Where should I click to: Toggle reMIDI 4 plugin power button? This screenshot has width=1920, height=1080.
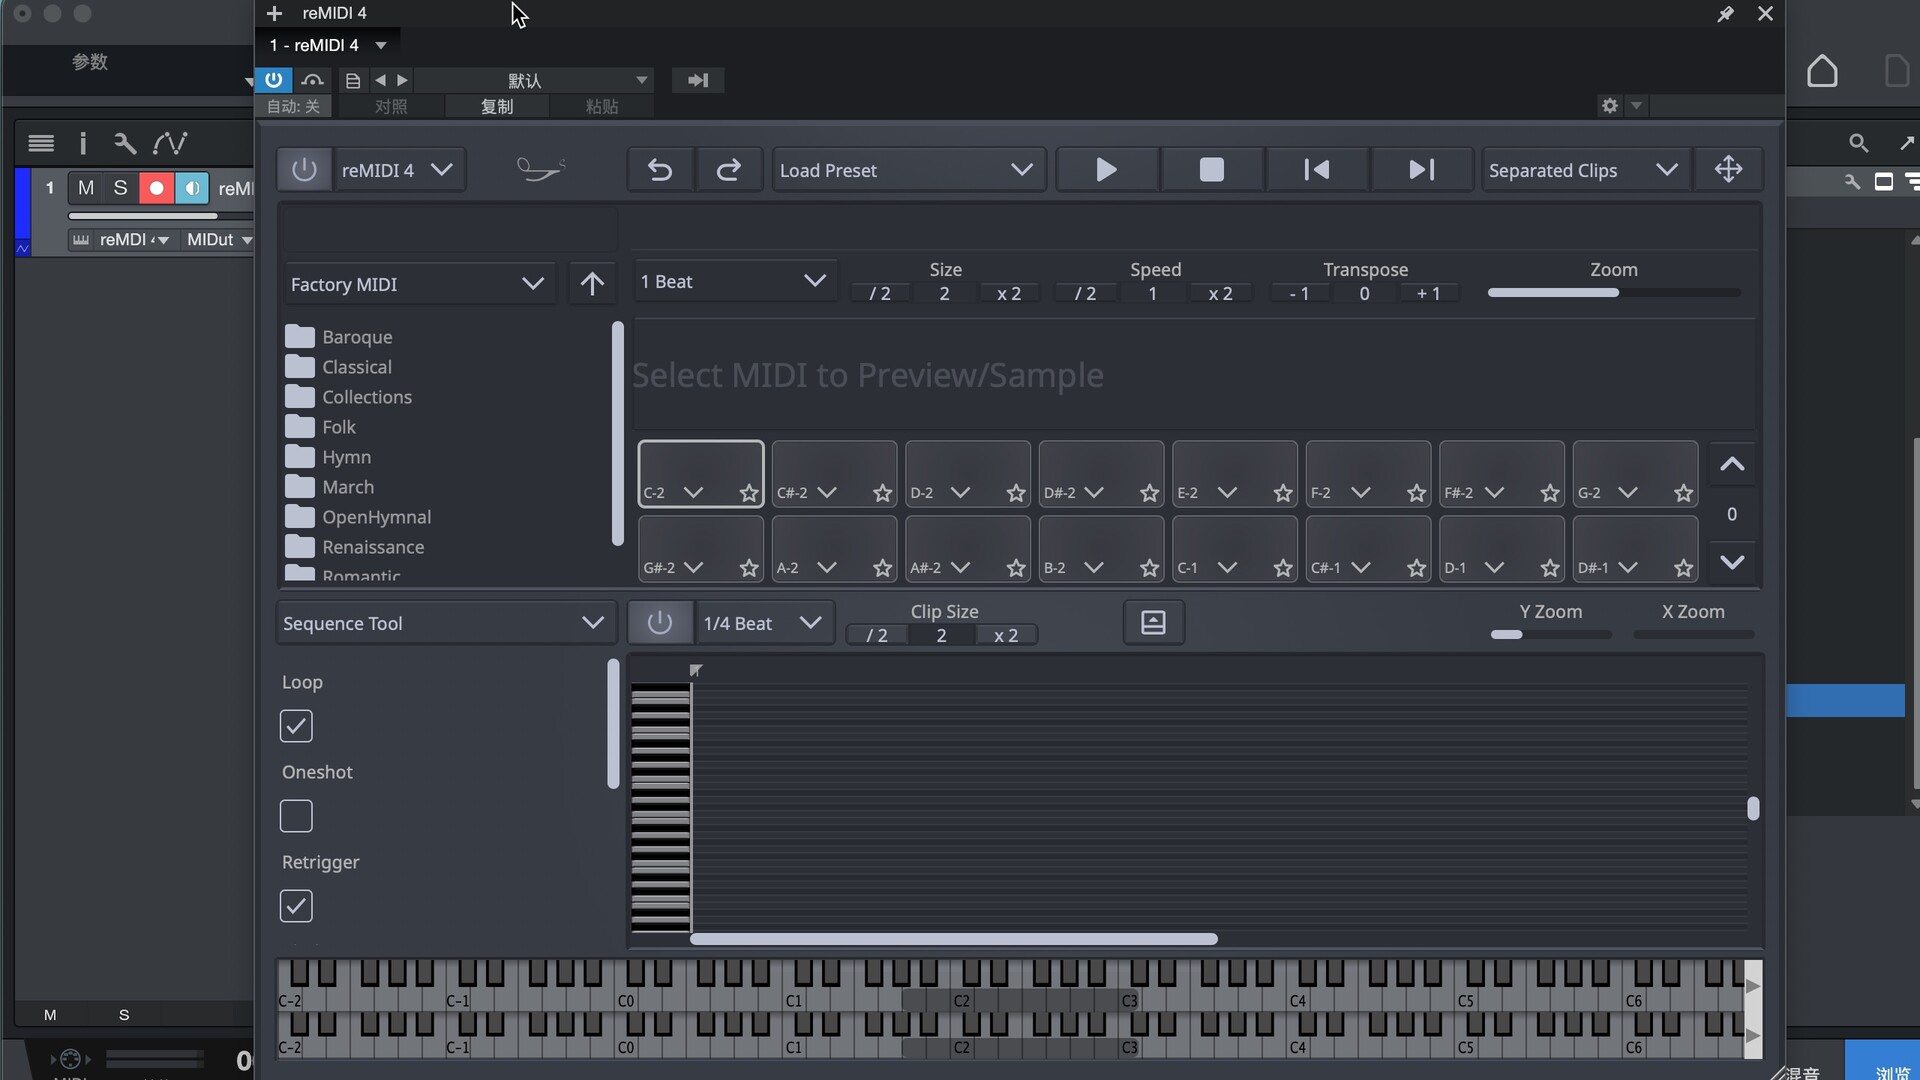[x=304, y=170]
